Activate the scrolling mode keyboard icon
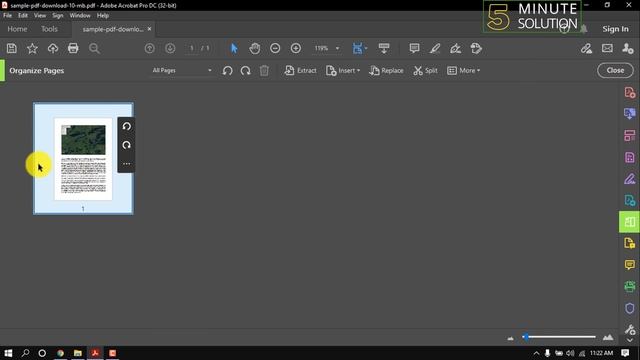This screenshot has width=640, height=360. click(x=384, y=49)
